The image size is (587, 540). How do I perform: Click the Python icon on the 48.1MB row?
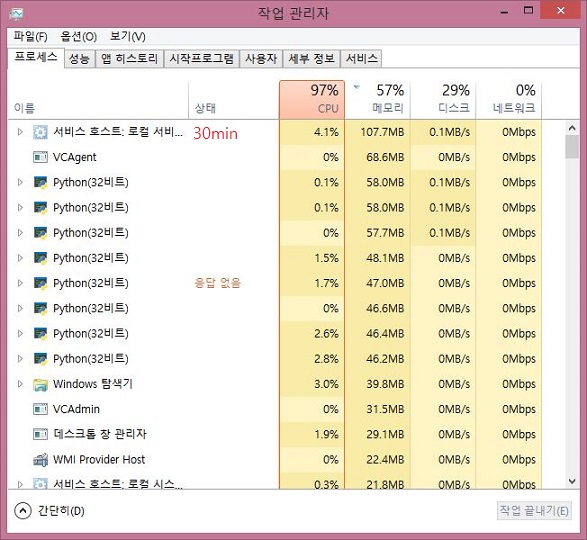[x=40, y=258]
